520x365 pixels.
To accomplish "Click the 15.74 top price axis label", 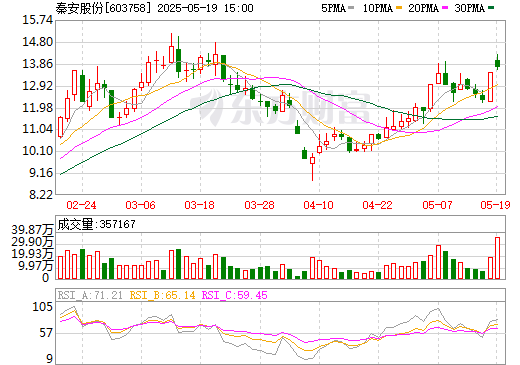I will (38, 20).
